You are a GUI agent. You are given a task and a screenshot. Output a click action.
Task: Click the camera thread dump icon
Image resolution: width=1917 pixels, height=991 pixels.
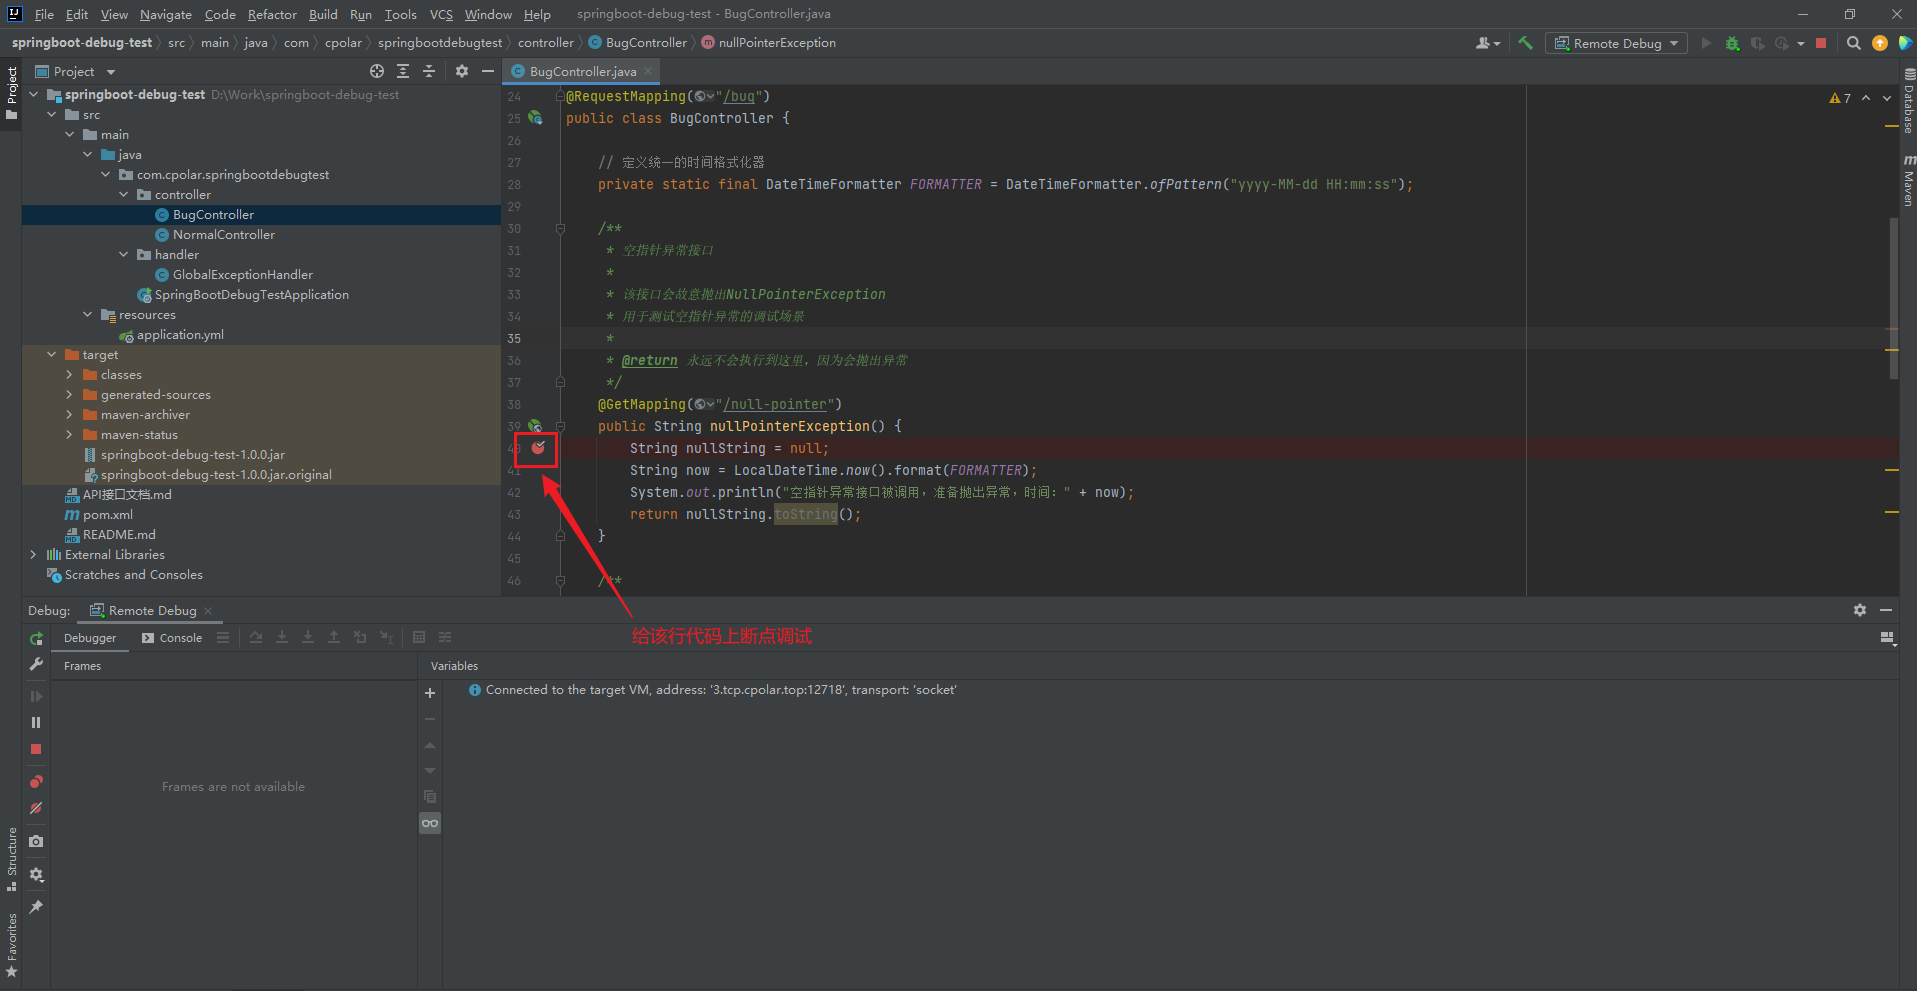[x=36, y=842]
